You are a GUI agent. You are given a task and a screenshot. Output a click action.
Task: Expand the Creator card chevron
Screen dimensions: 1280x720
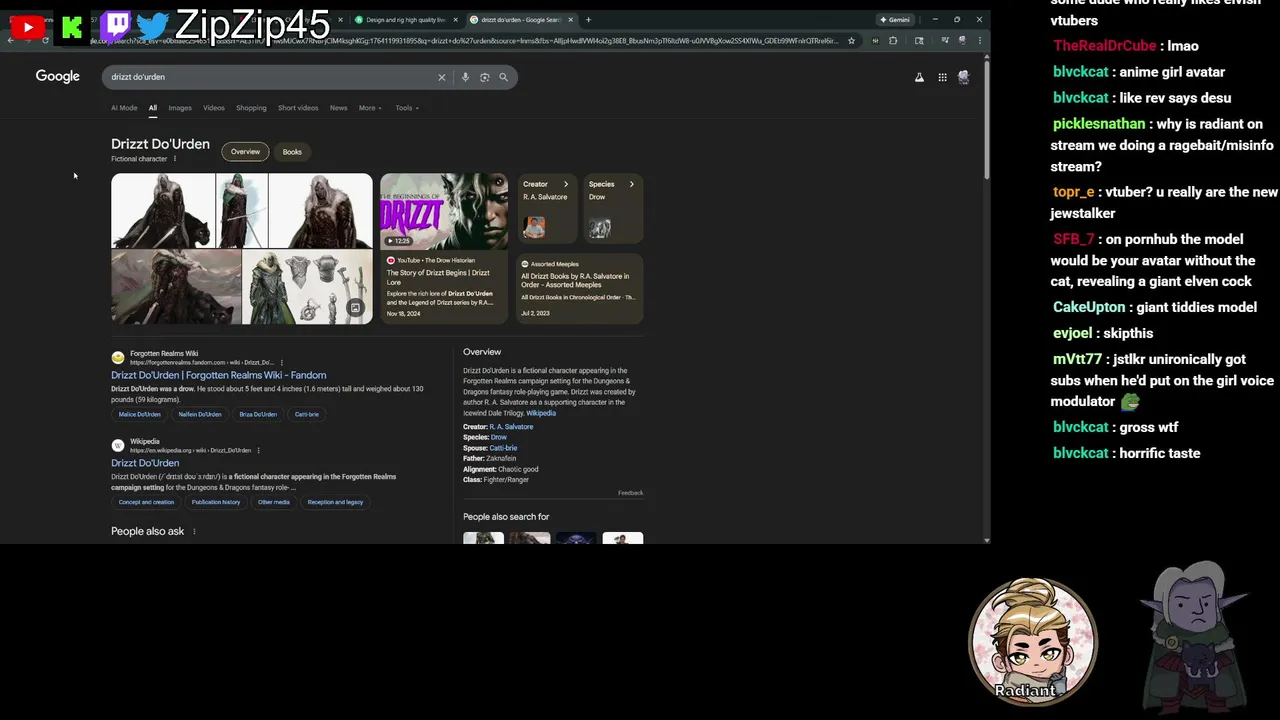pos(566,184)
